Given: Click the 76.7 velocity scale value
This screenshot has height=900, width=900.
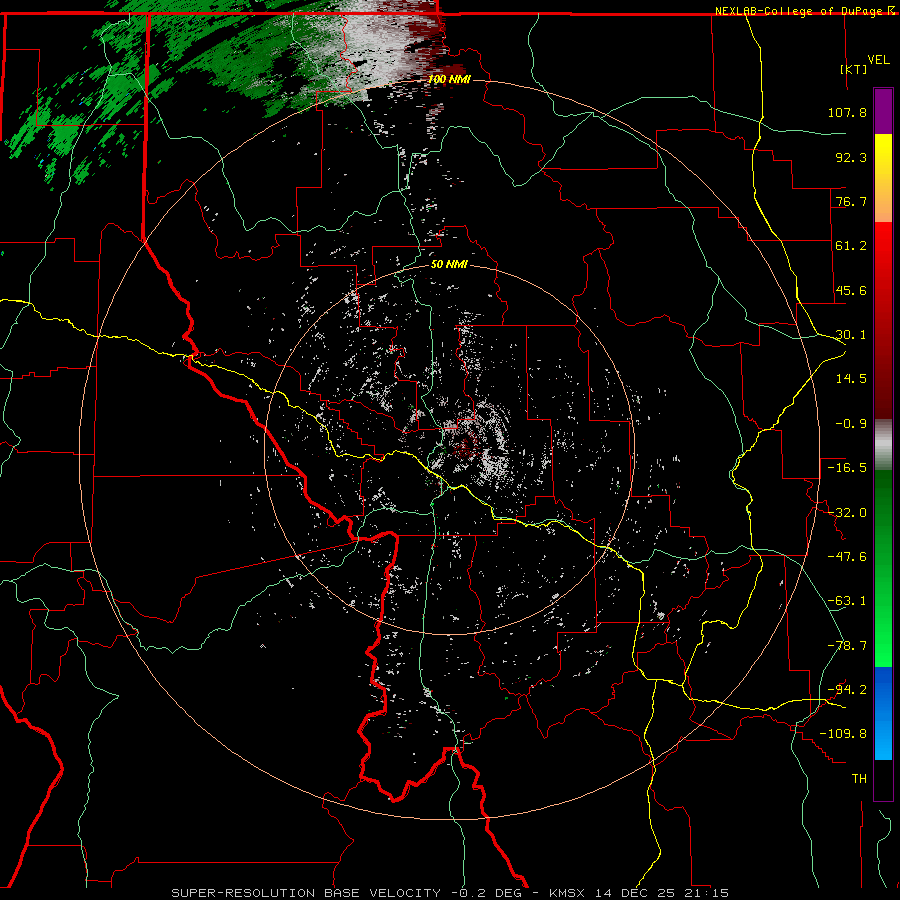Looking at the screenshot, I should (x=851, y=201).
